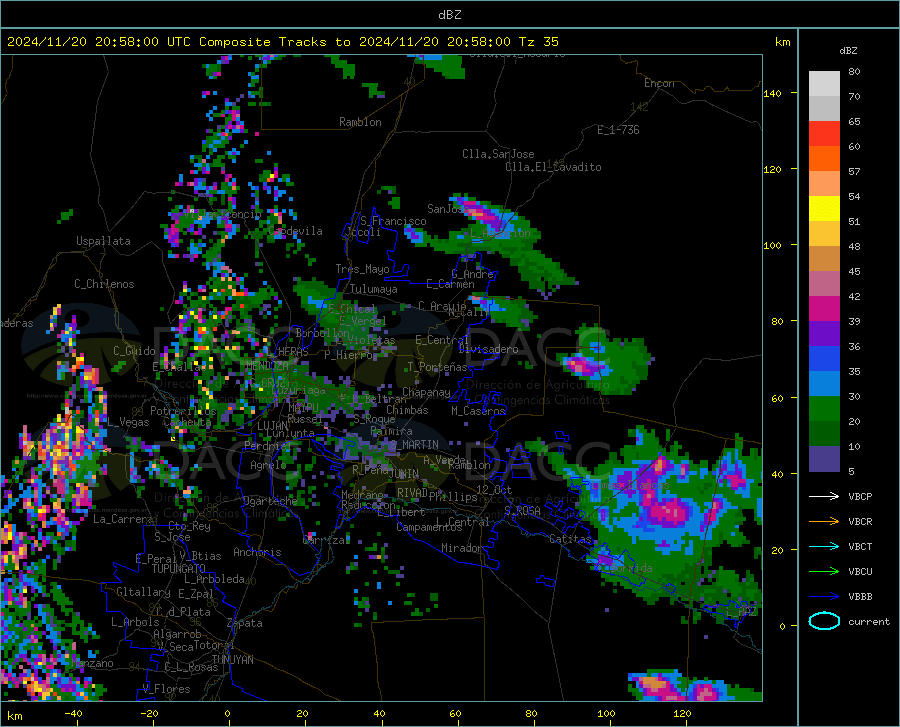Pick the light gray 70-80 dBZ swatch
Image resolution: width=900 pixels, height=727 pixels.
824,84
